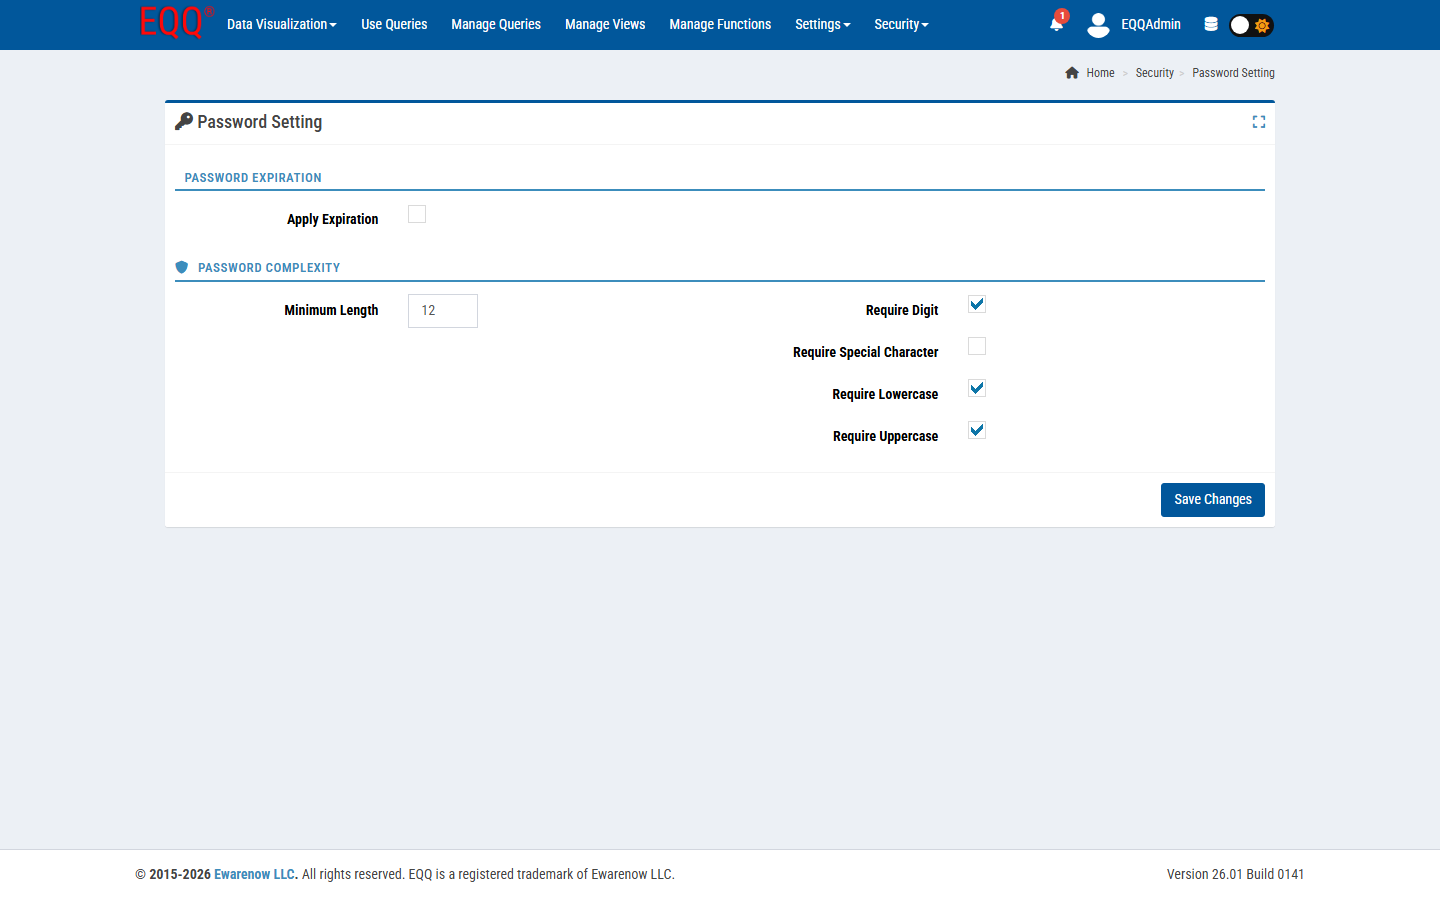The width and height of the screenshot is (1440, 900).
Task: Click the home icon in breadcrumb
Action: pos(1072,73)
